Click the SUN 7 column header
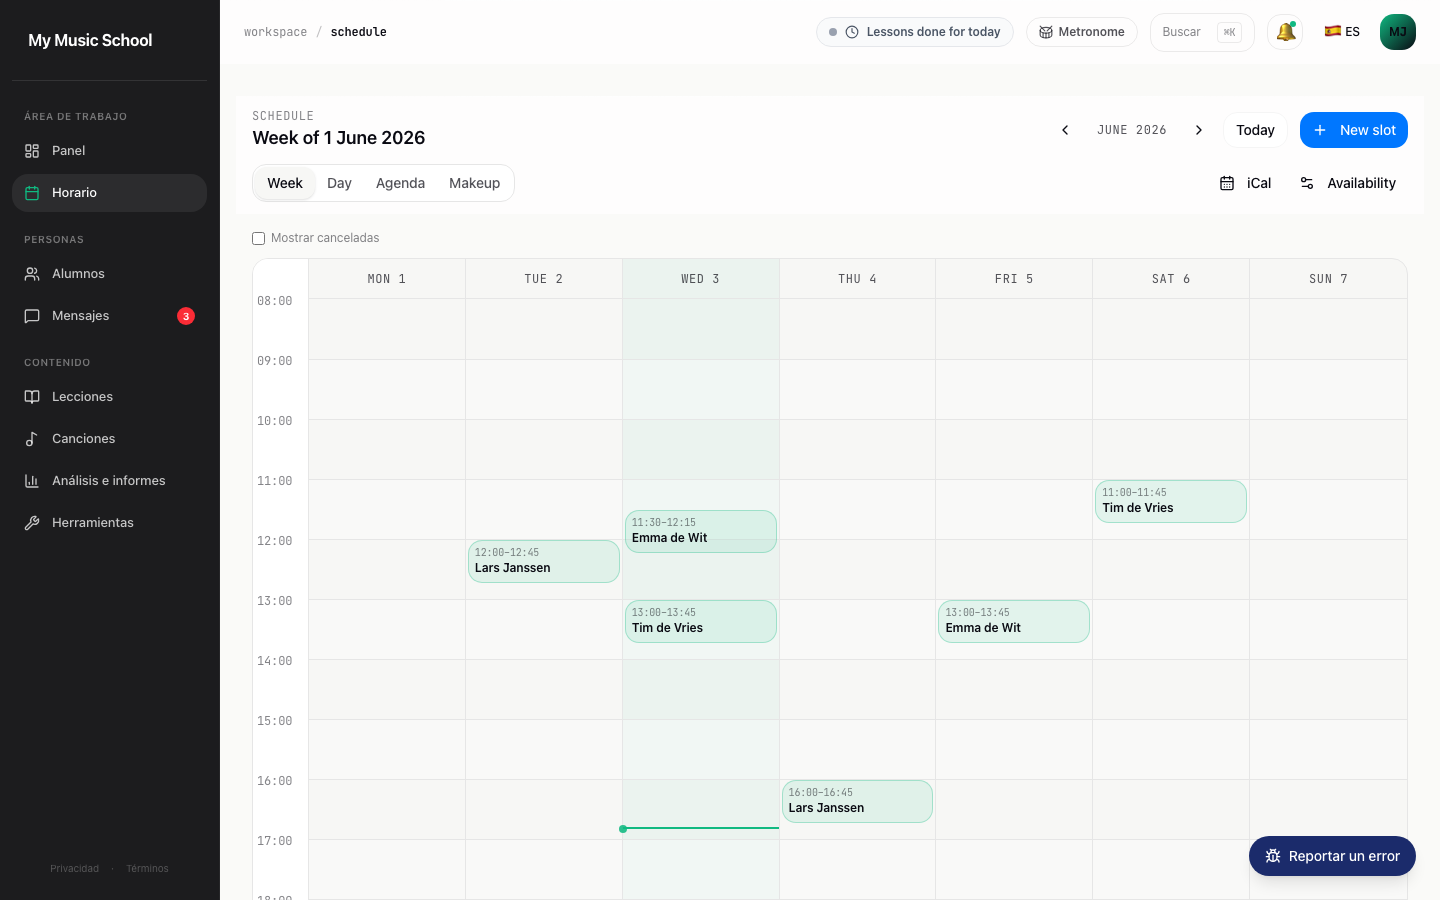 [1328, 279]
